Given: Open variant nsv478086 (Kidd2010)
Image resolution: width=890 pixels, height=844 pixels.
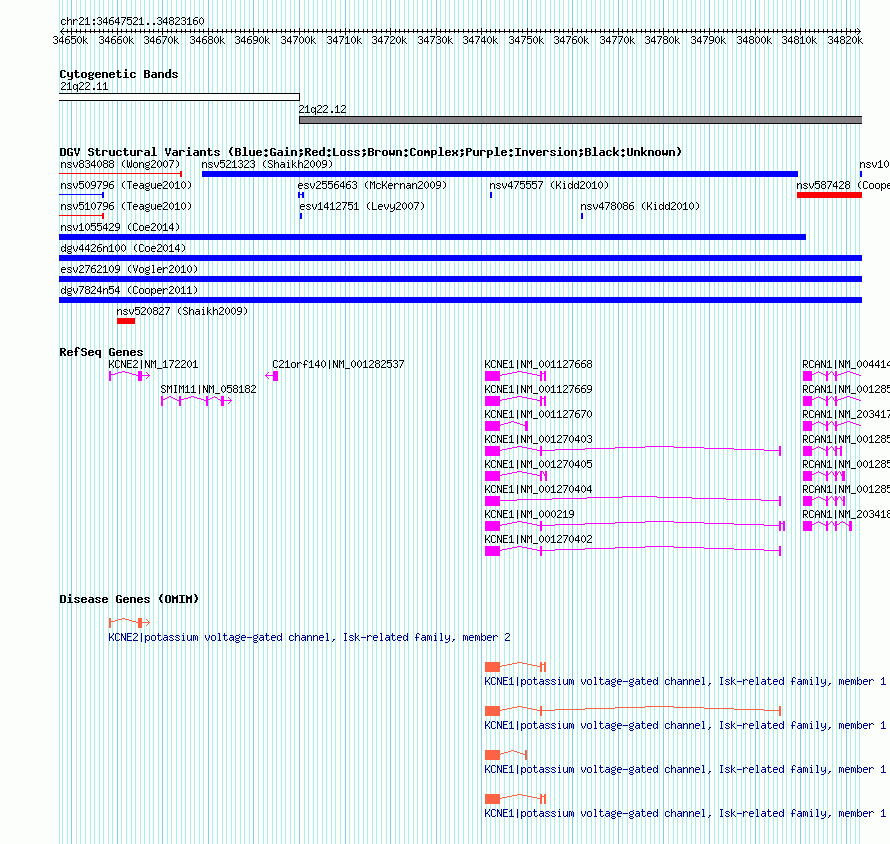Looking at the screenshot, I should click(640, 206).
